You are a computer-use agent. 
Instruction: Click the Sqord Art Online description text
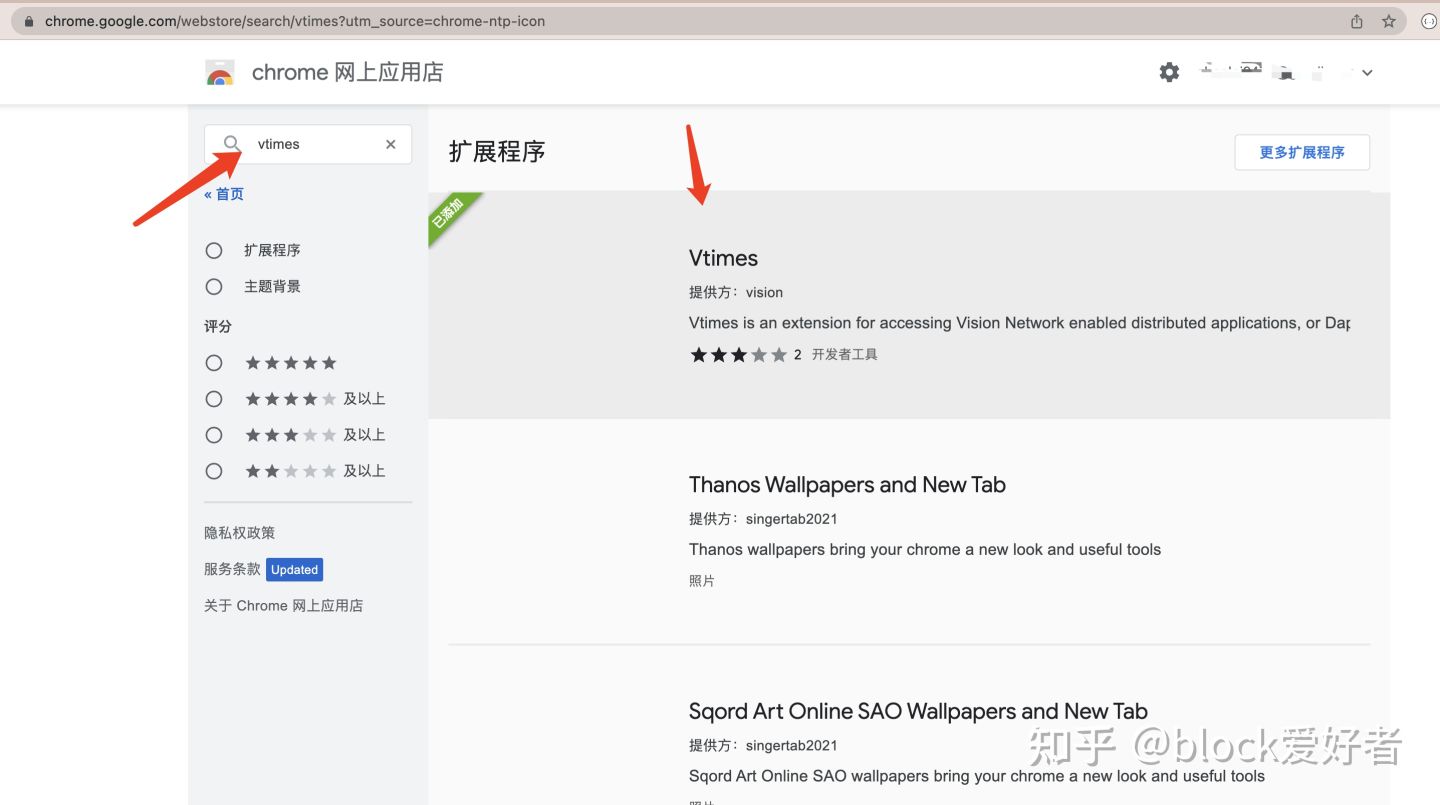tap(977, 777)
